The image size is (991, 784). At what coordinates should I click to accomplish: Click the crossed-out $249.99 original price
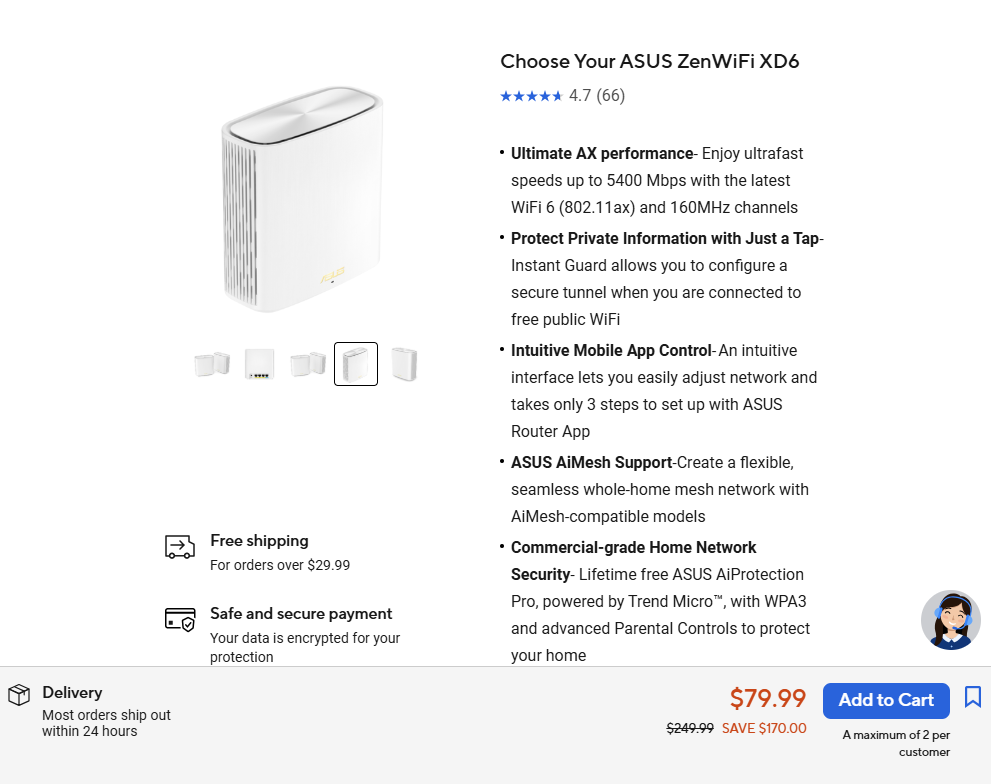coord(690,728)
